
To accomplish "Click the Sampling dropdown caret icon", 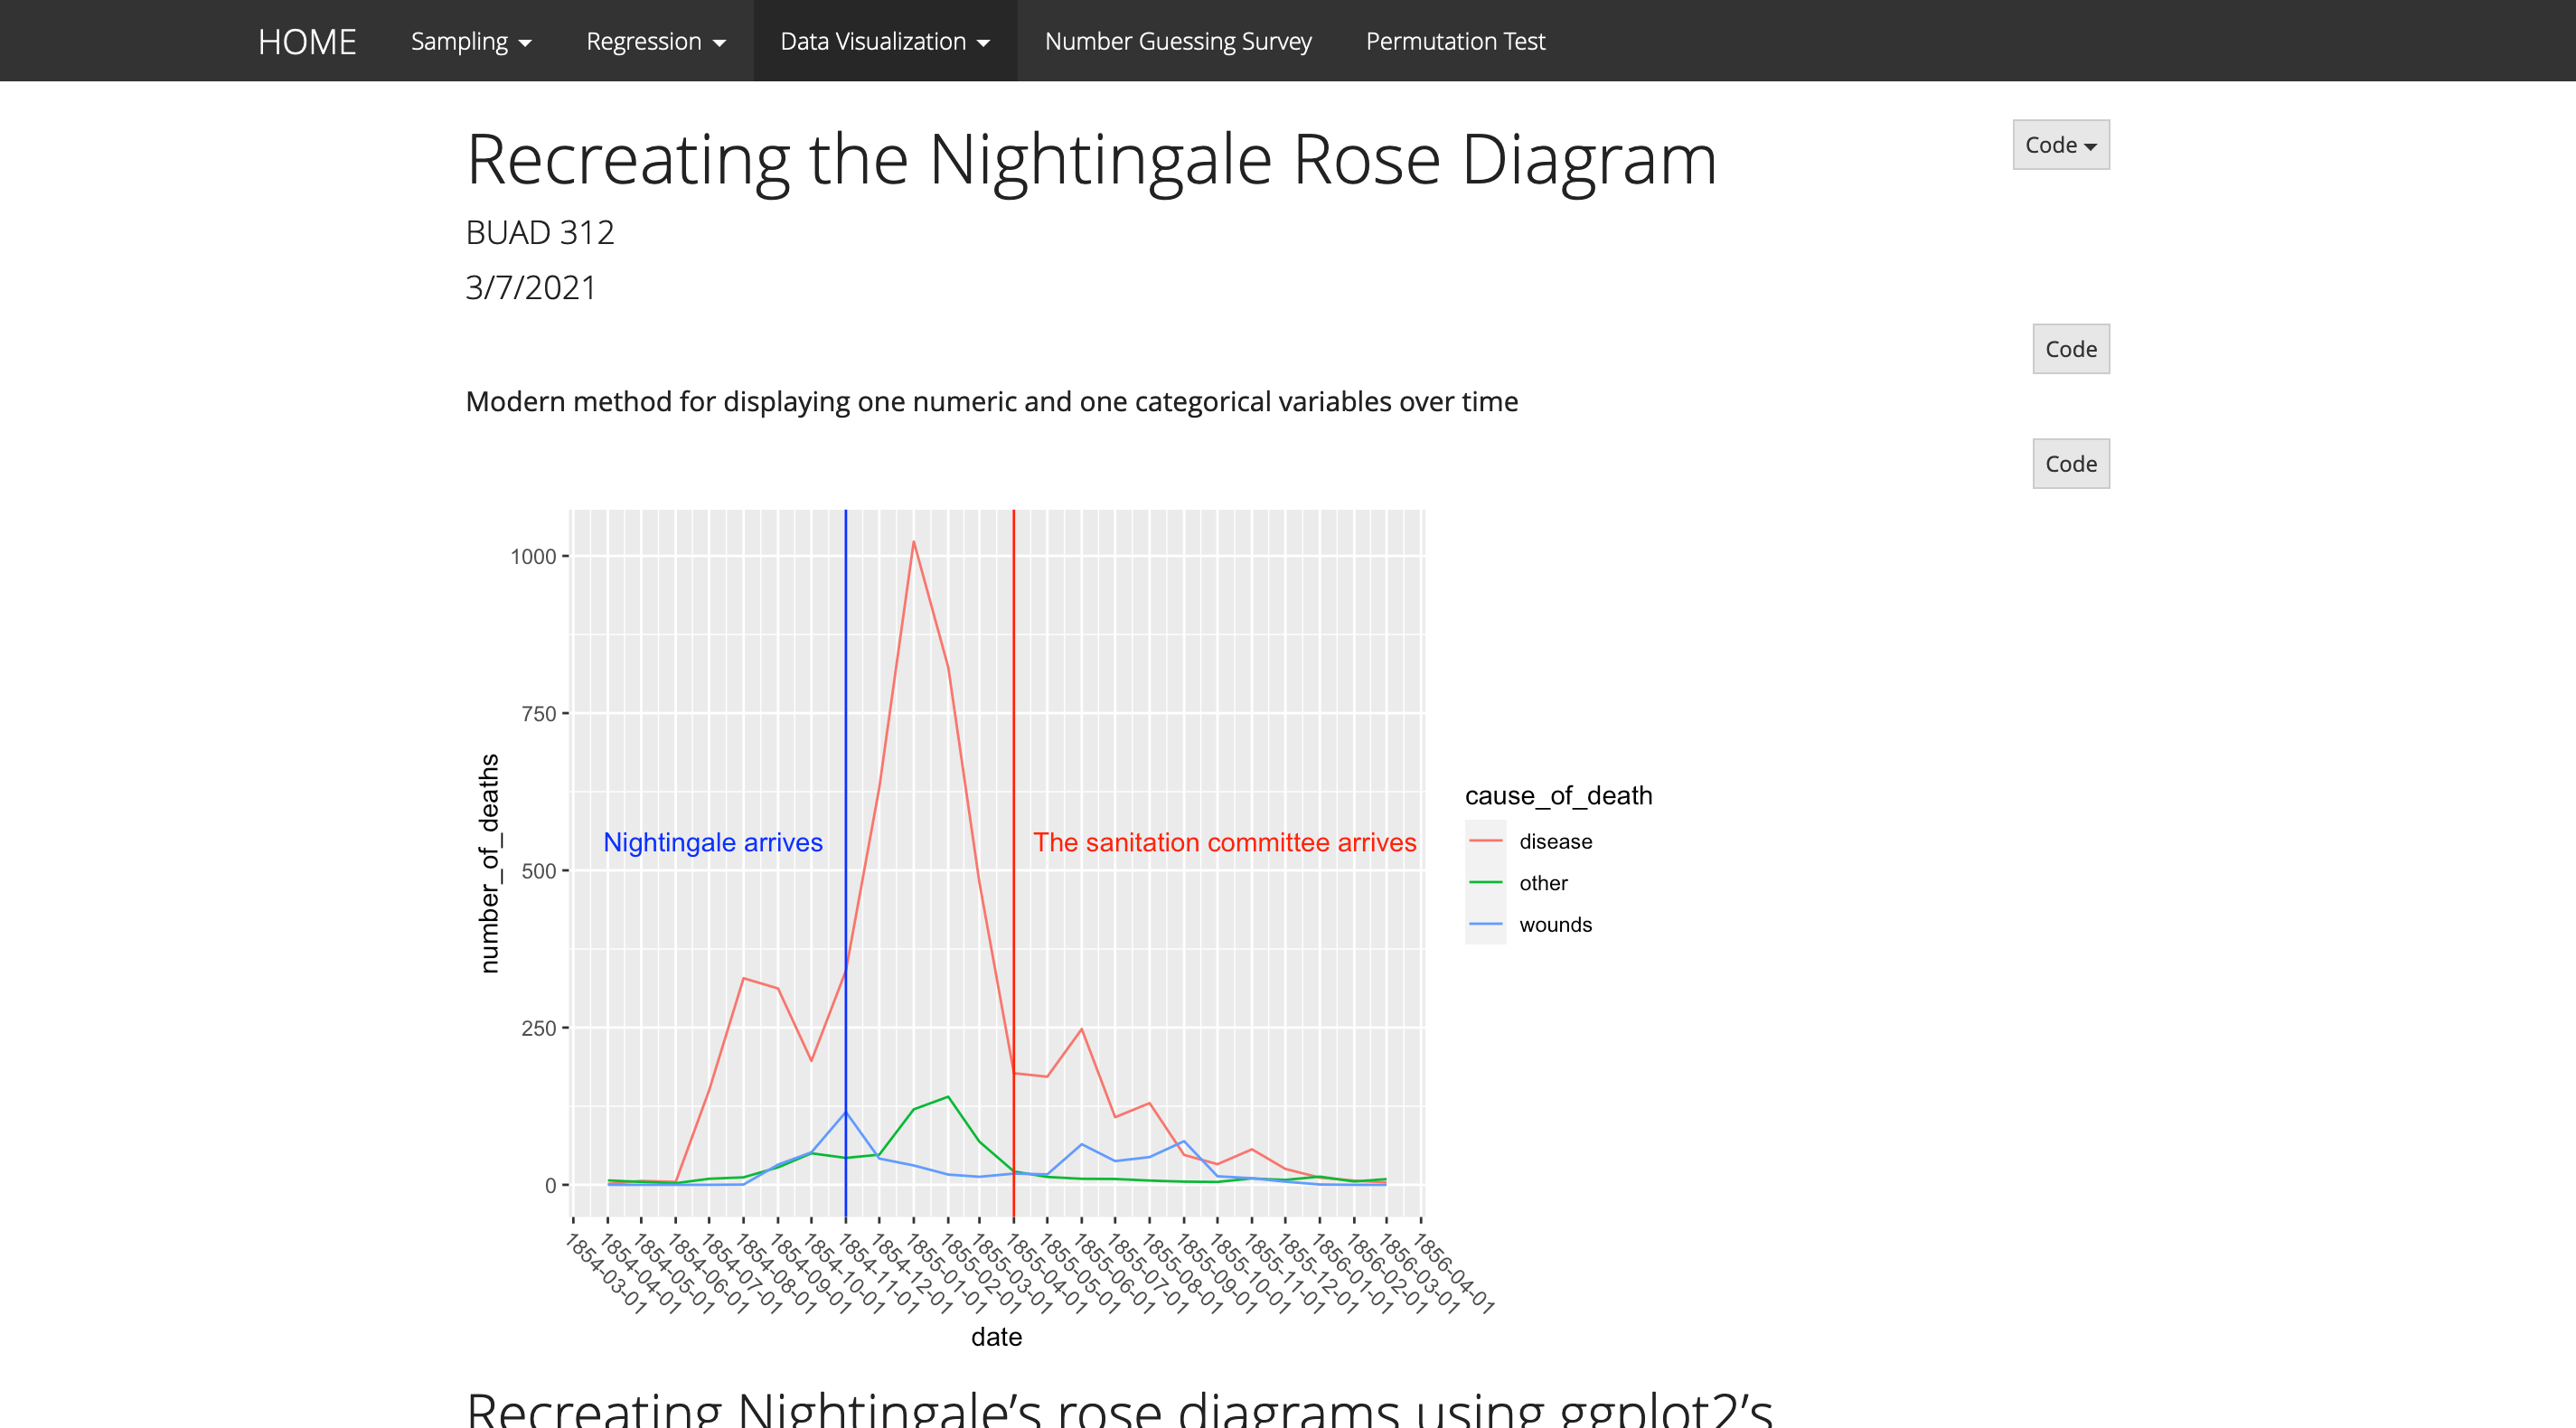I will [527, 42].
